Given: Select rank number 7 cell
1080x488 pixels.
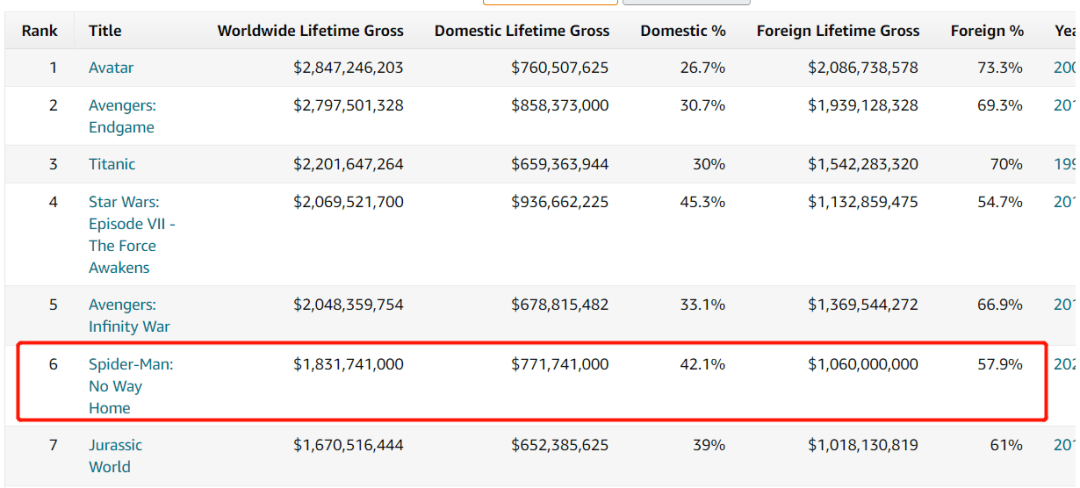Looking at the screenshot, I should pyautogui.click(x=53, y=445).
